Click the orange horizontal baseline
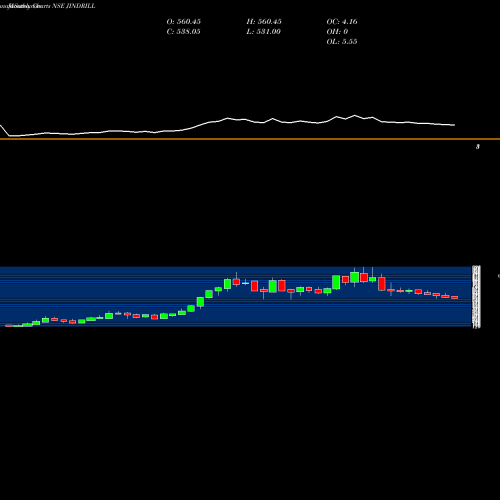Viewport: 500px width, 500px height. (x=250, y=139)
